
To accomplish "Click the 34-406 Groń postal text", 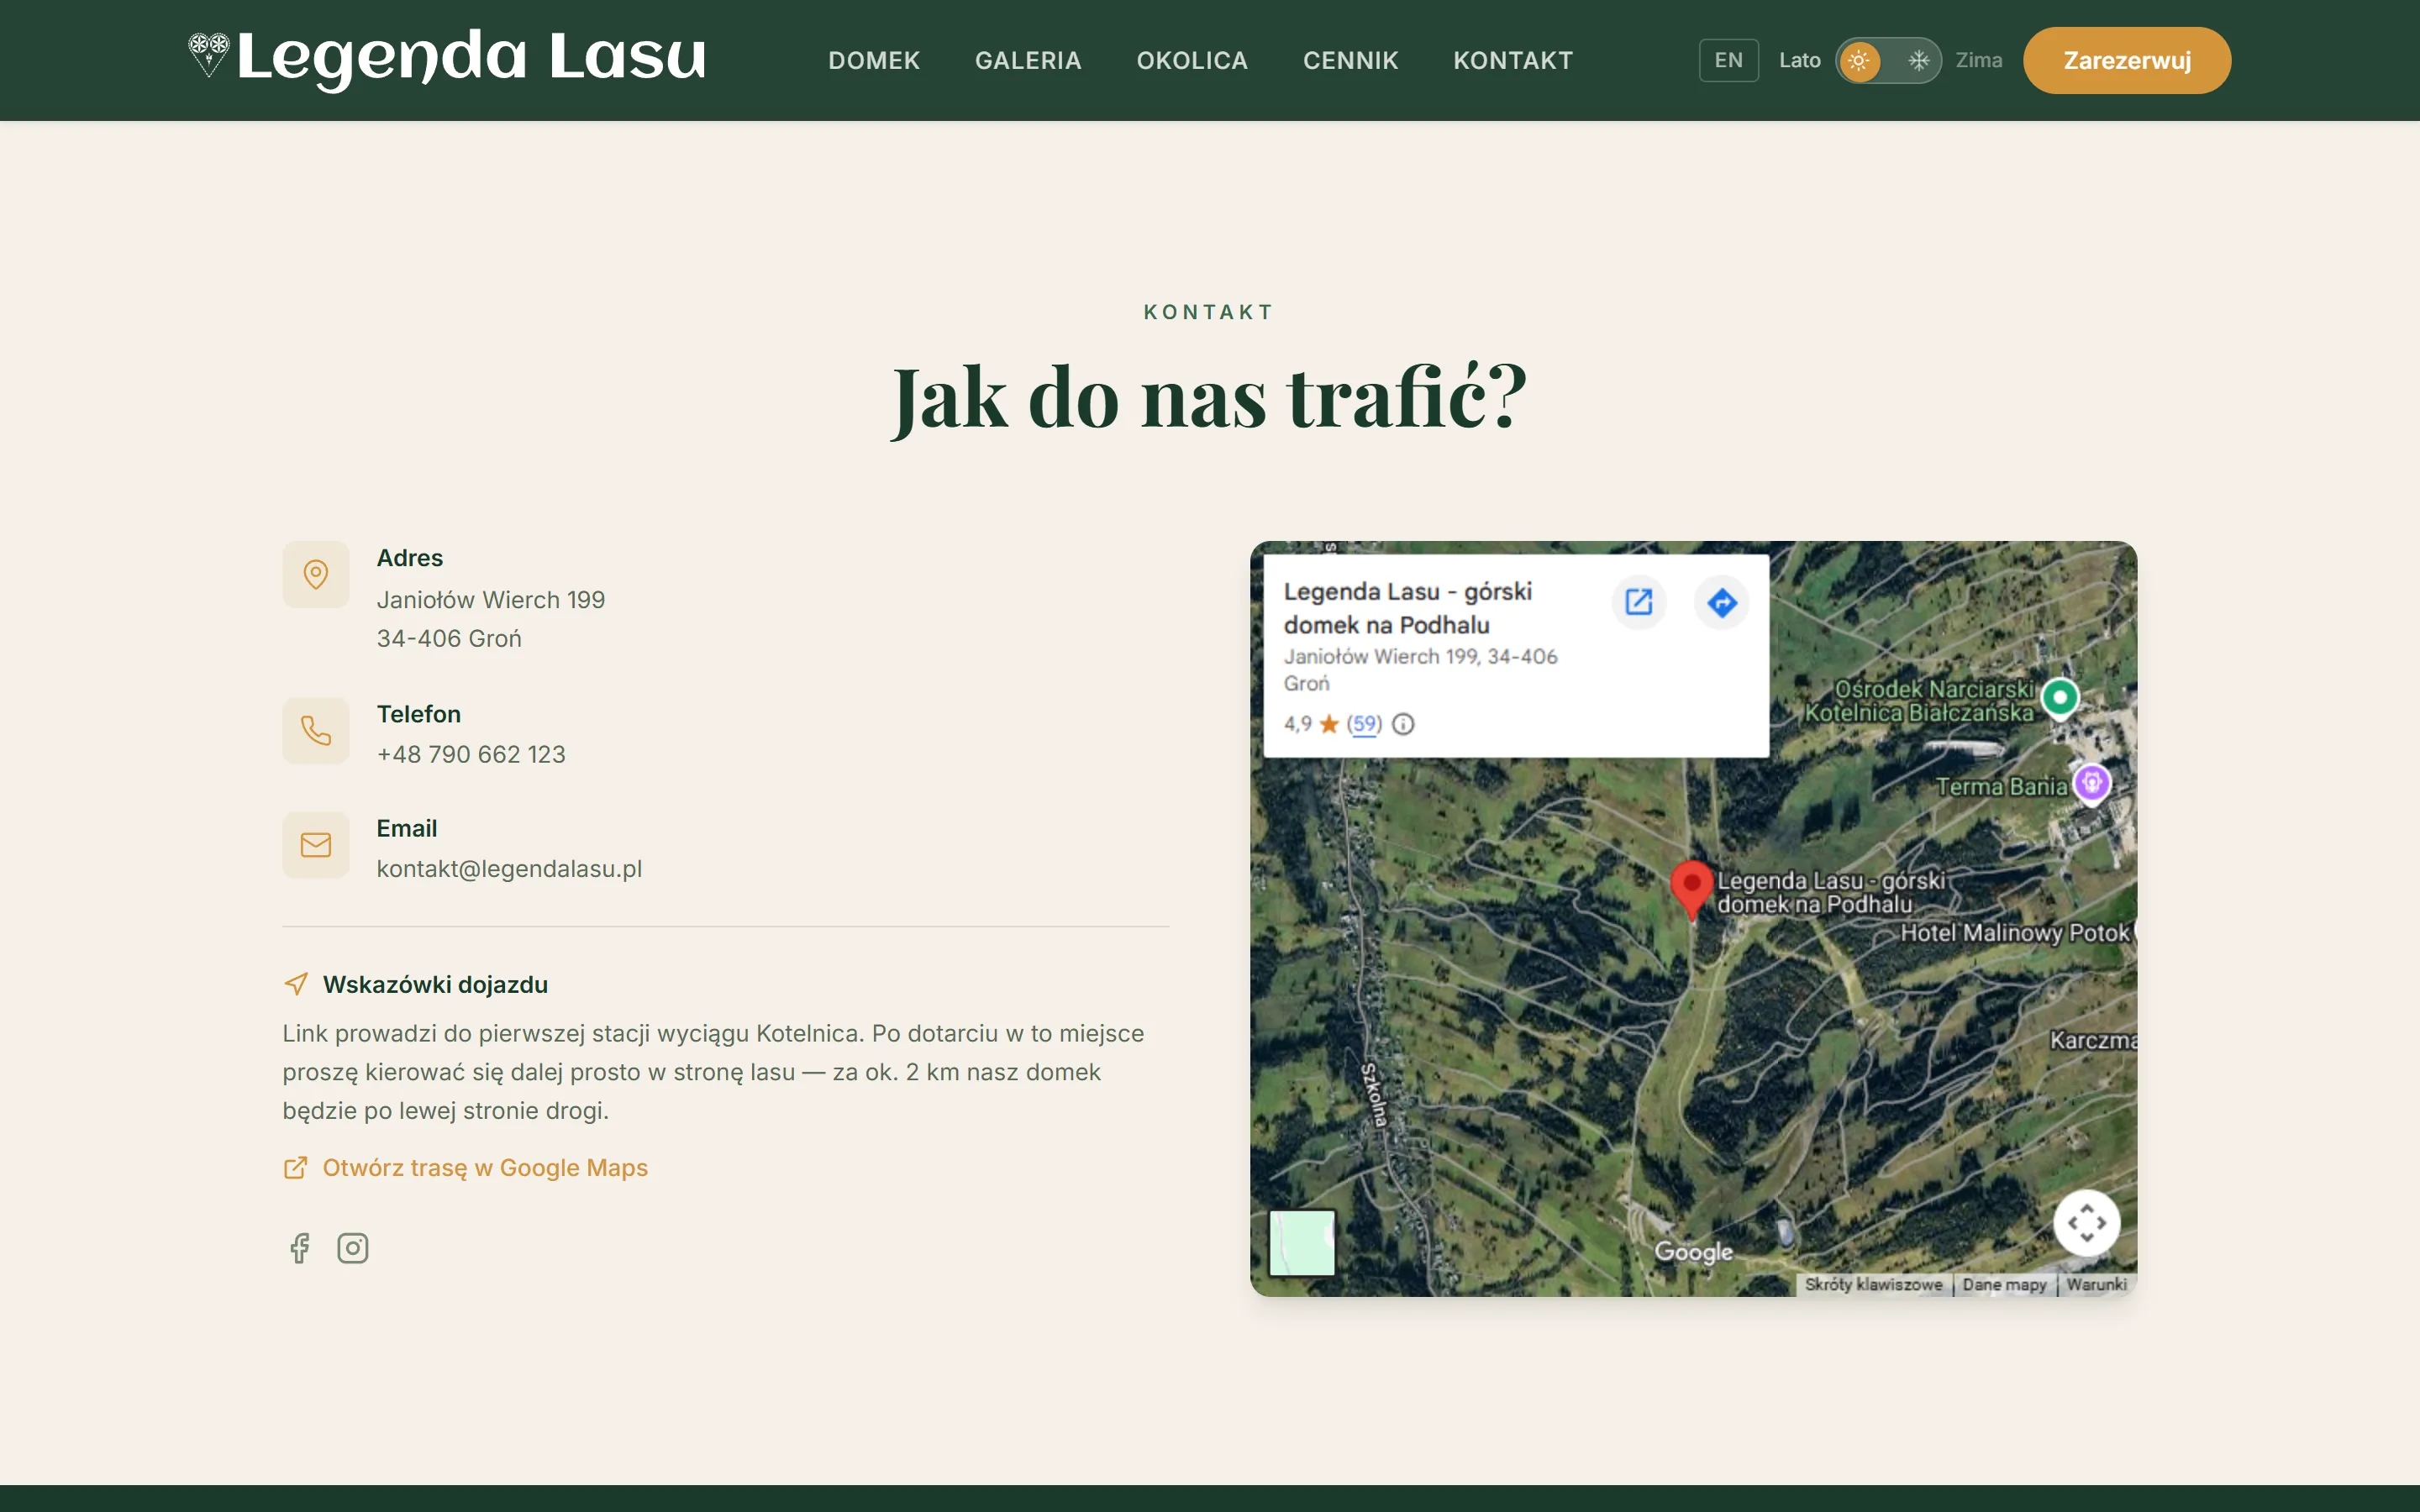I will (x=449, y=638).
